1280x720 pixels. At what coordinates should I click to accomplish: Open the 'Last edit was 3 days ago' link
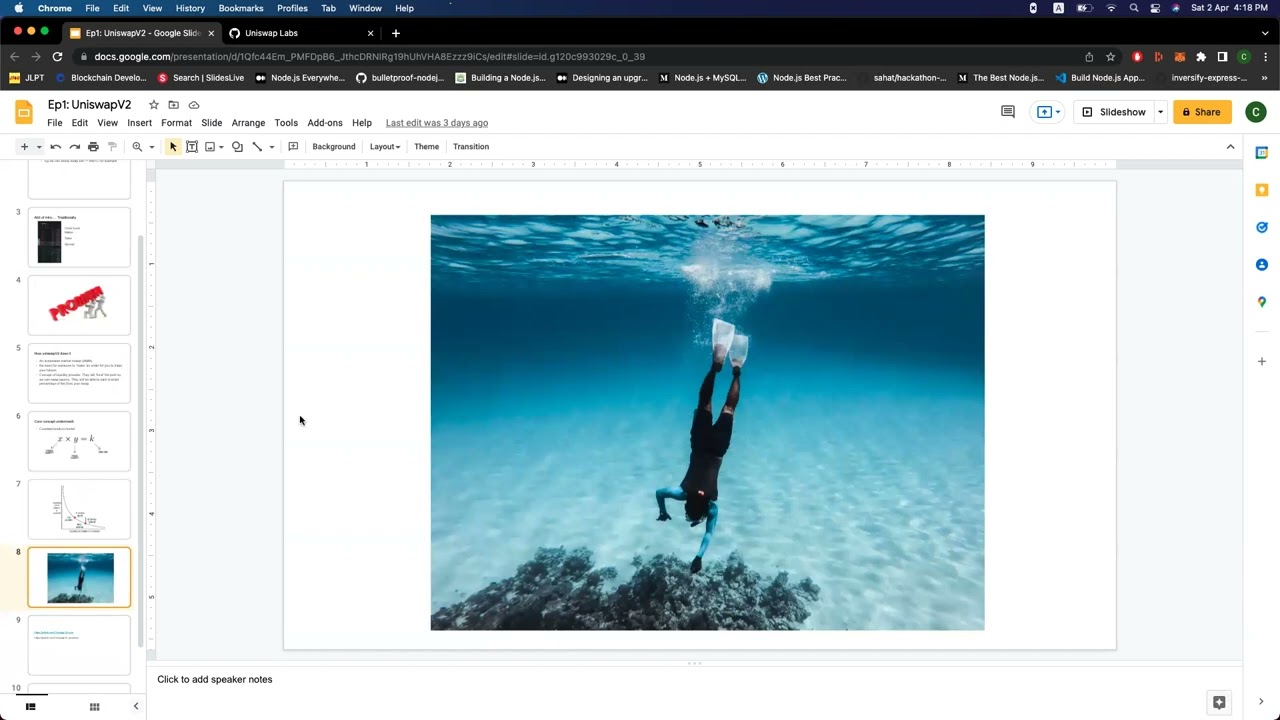point(437,123)
